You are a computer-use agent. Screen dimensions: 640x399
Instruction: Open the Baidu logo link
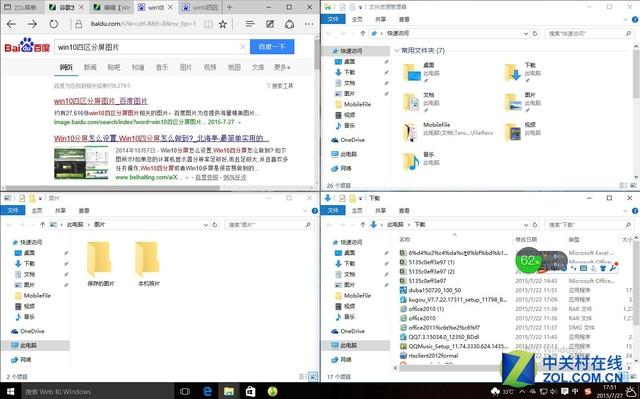point(27,46)
